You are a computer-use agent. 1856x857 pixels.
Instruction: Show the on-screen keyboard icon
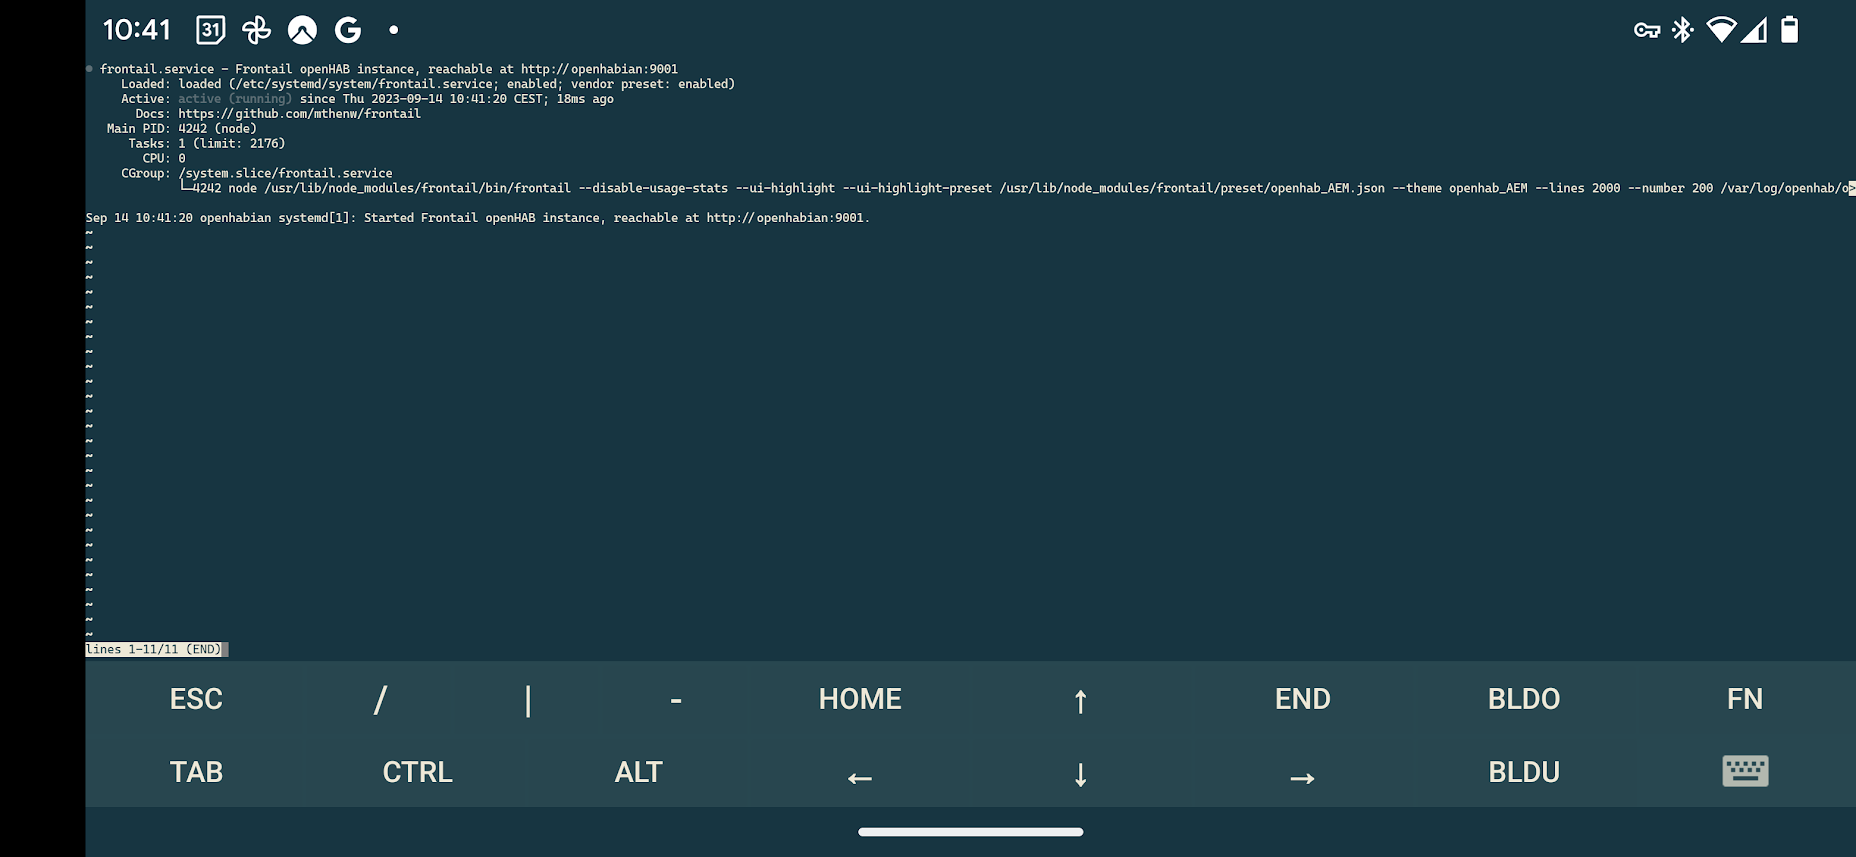(x=1745, y=772)
